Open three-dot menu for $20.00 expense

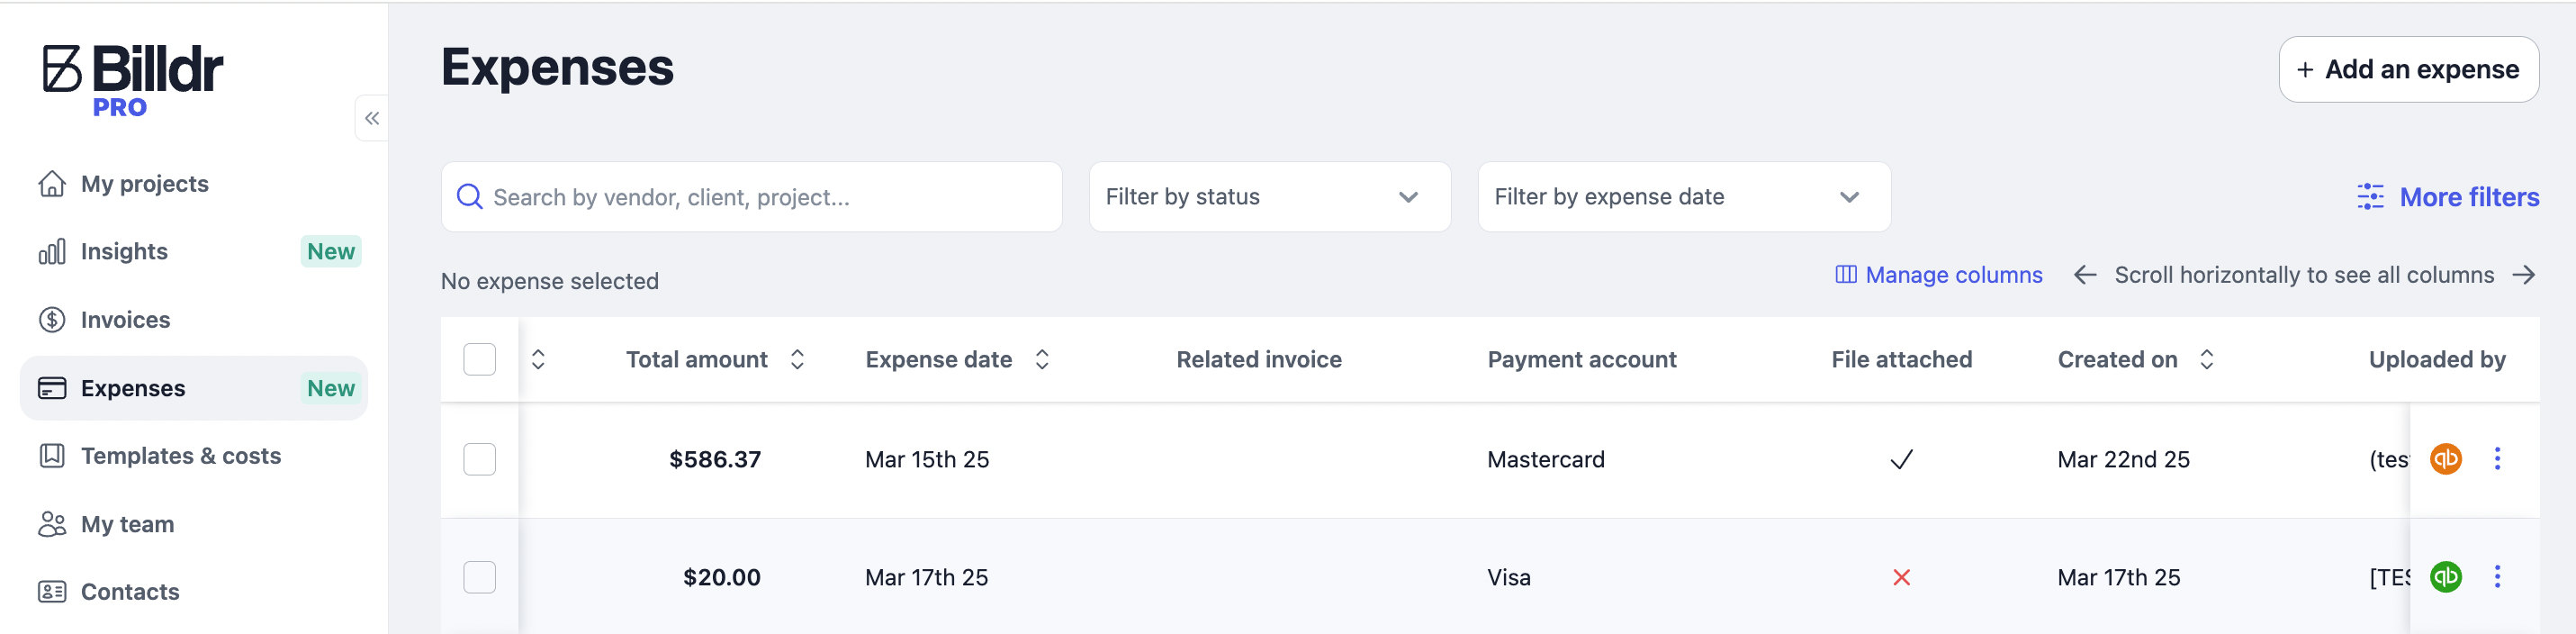[2497, 577]
